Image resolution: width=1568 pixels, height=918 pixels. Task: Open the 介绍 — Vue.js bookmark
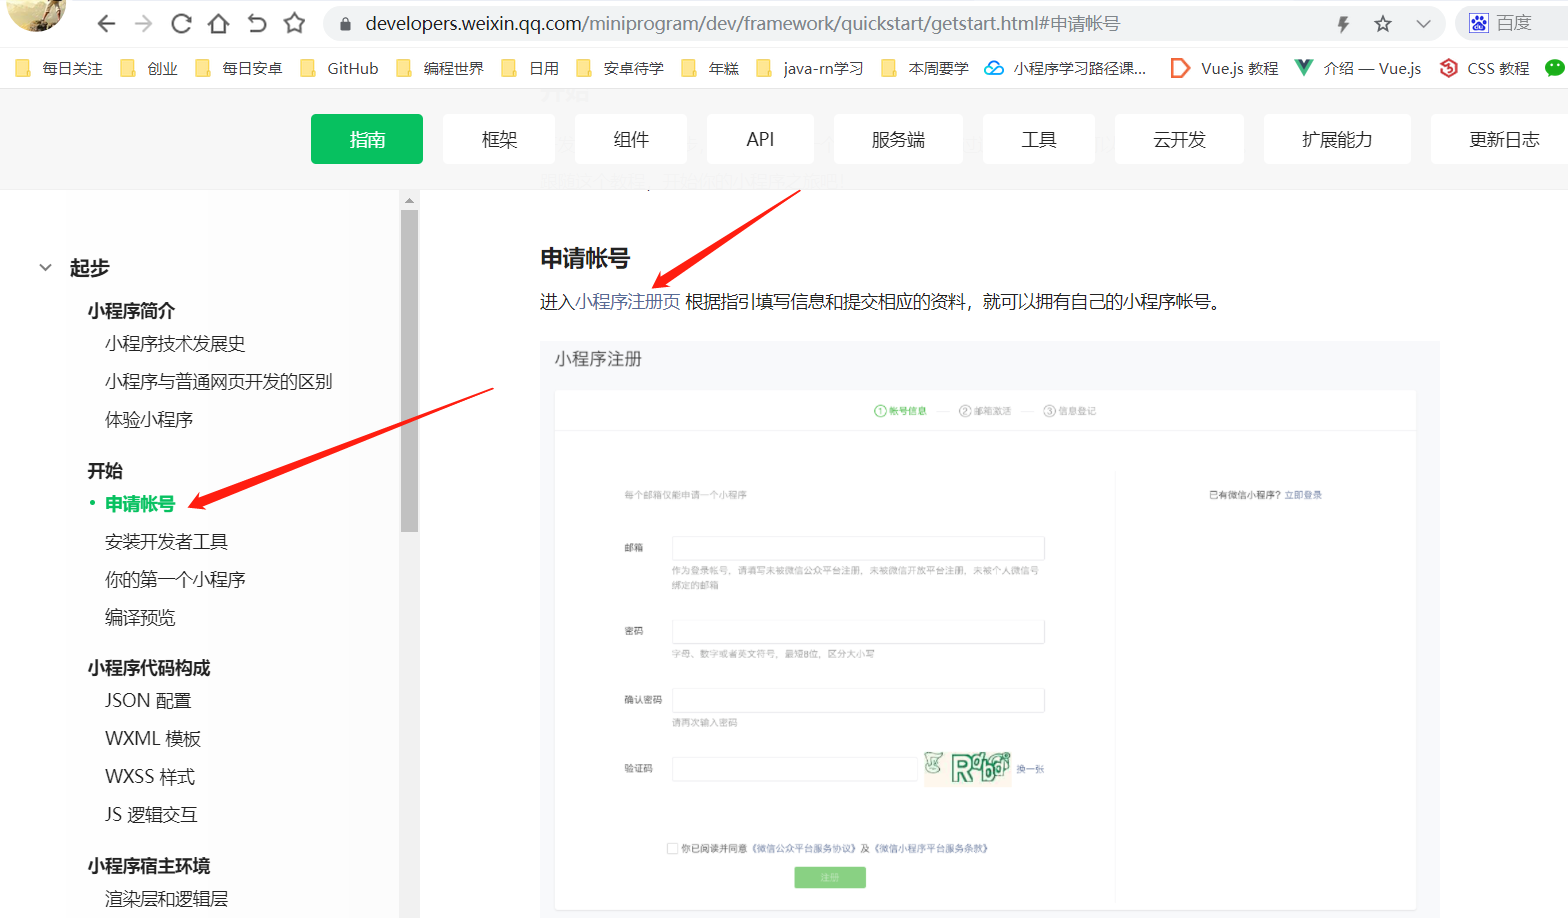tap(1358, 68)
